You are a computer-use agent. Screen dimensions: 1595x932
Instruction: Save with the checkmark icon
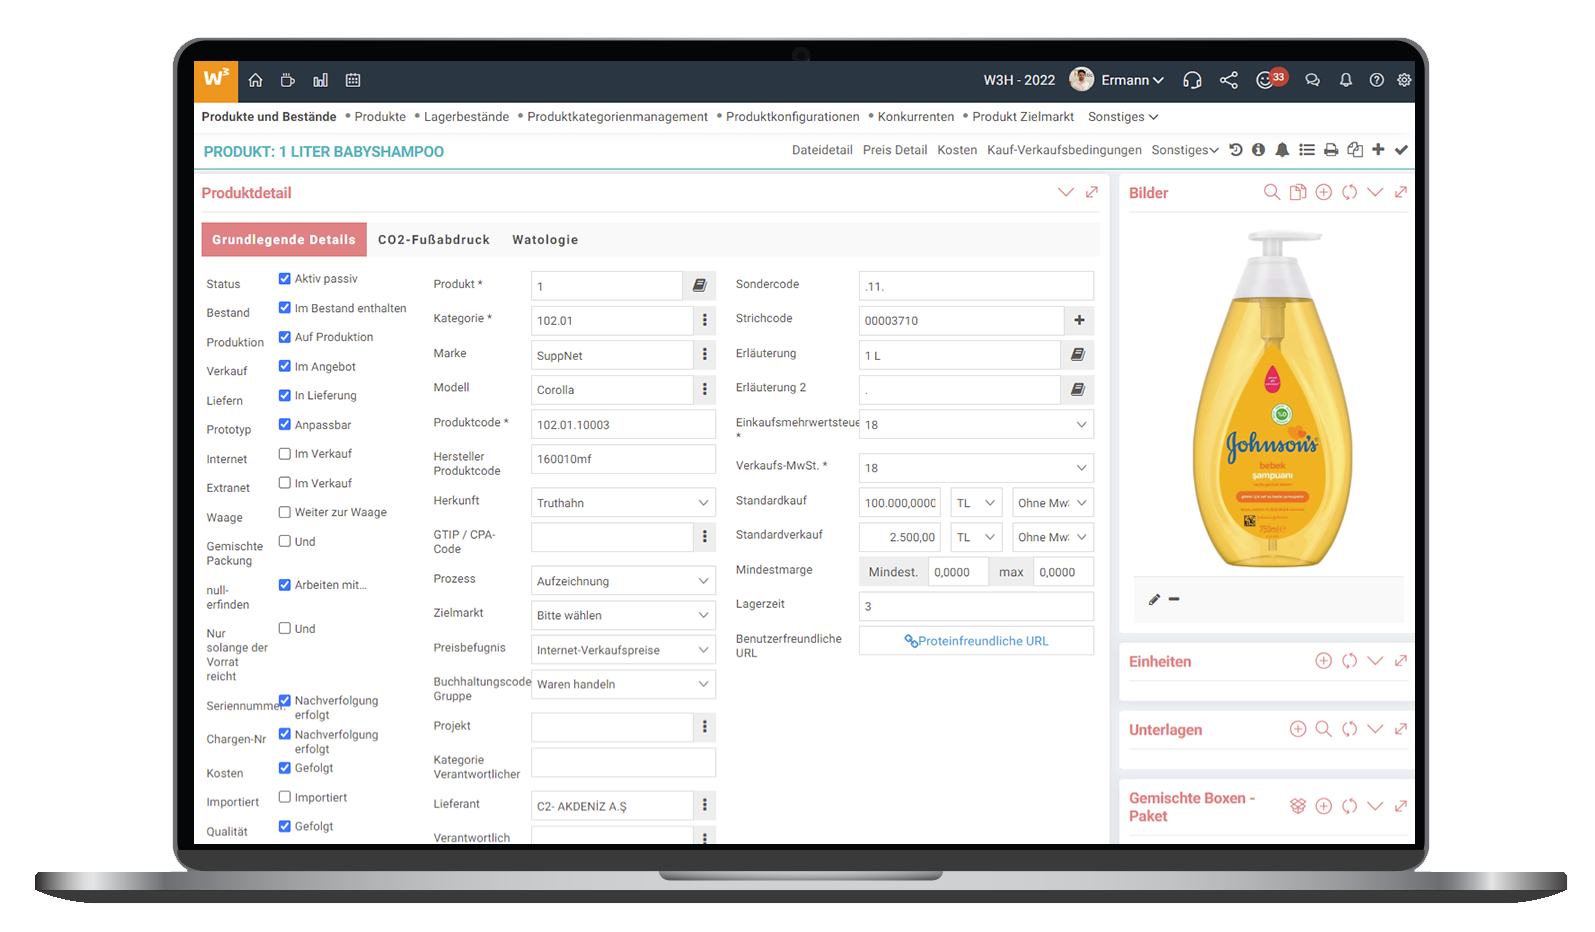tap(1401, 150)
